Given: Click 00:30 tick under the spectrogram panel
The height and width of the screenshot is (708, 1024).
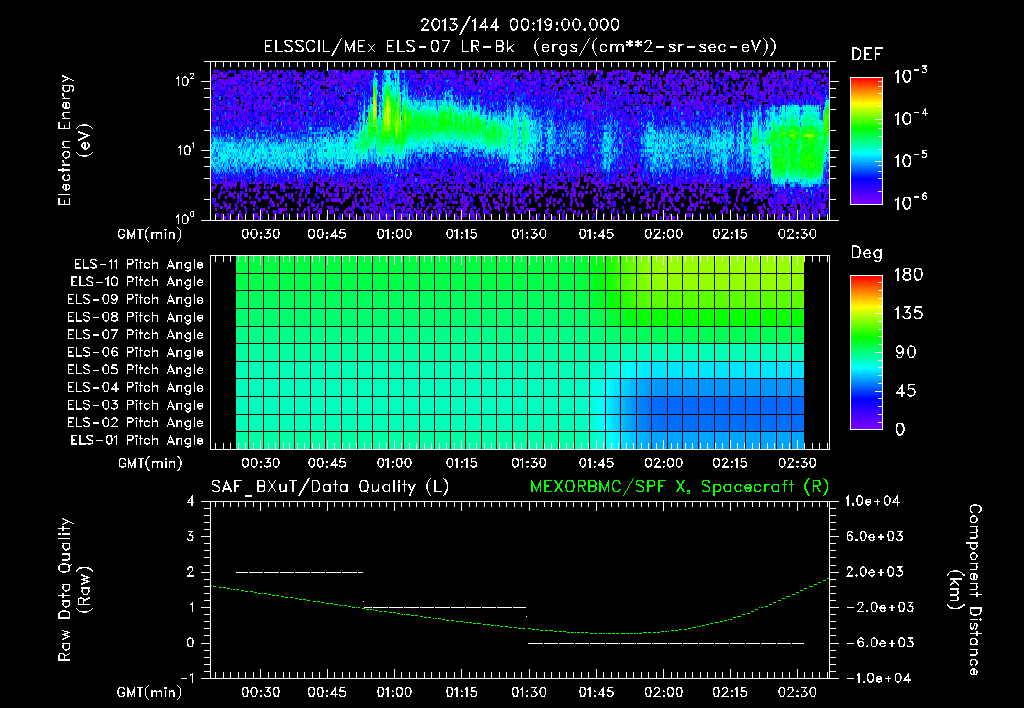Looking at the screenshot, I should coord(260,234).
